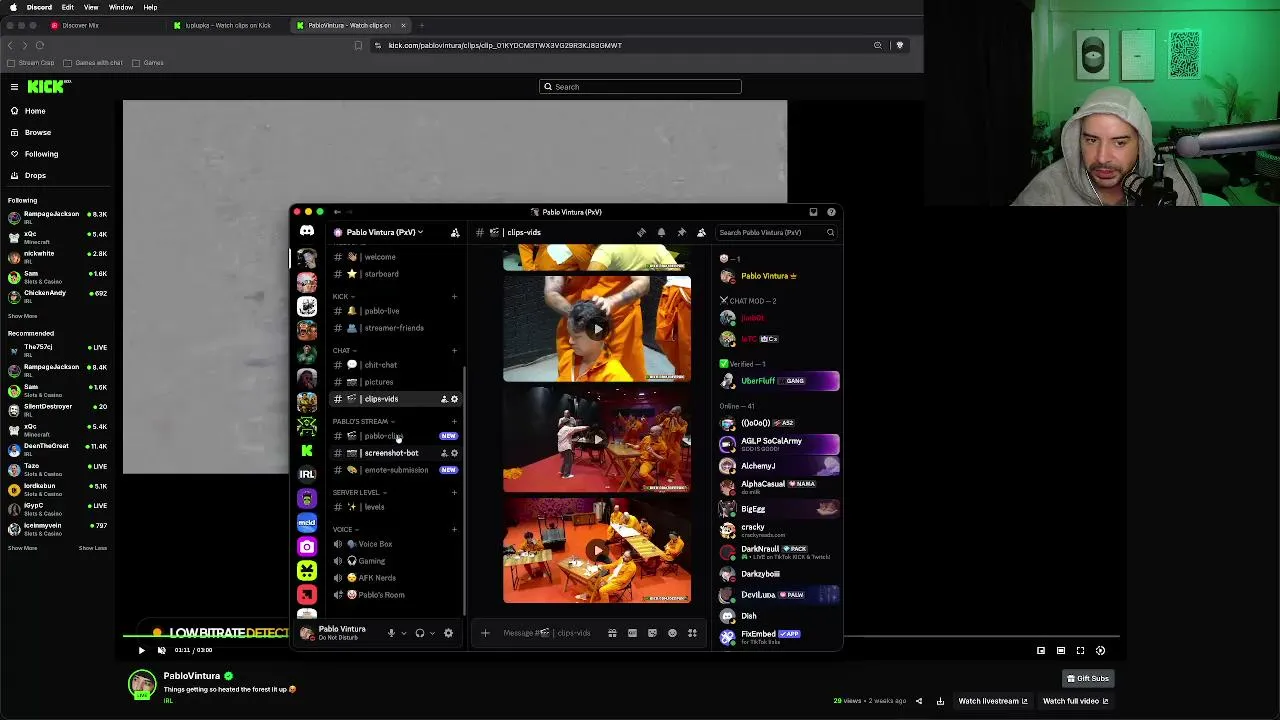Create invite for clips-vids channel
This screenshot has width=1280, height=720.
tap(444, 399)
